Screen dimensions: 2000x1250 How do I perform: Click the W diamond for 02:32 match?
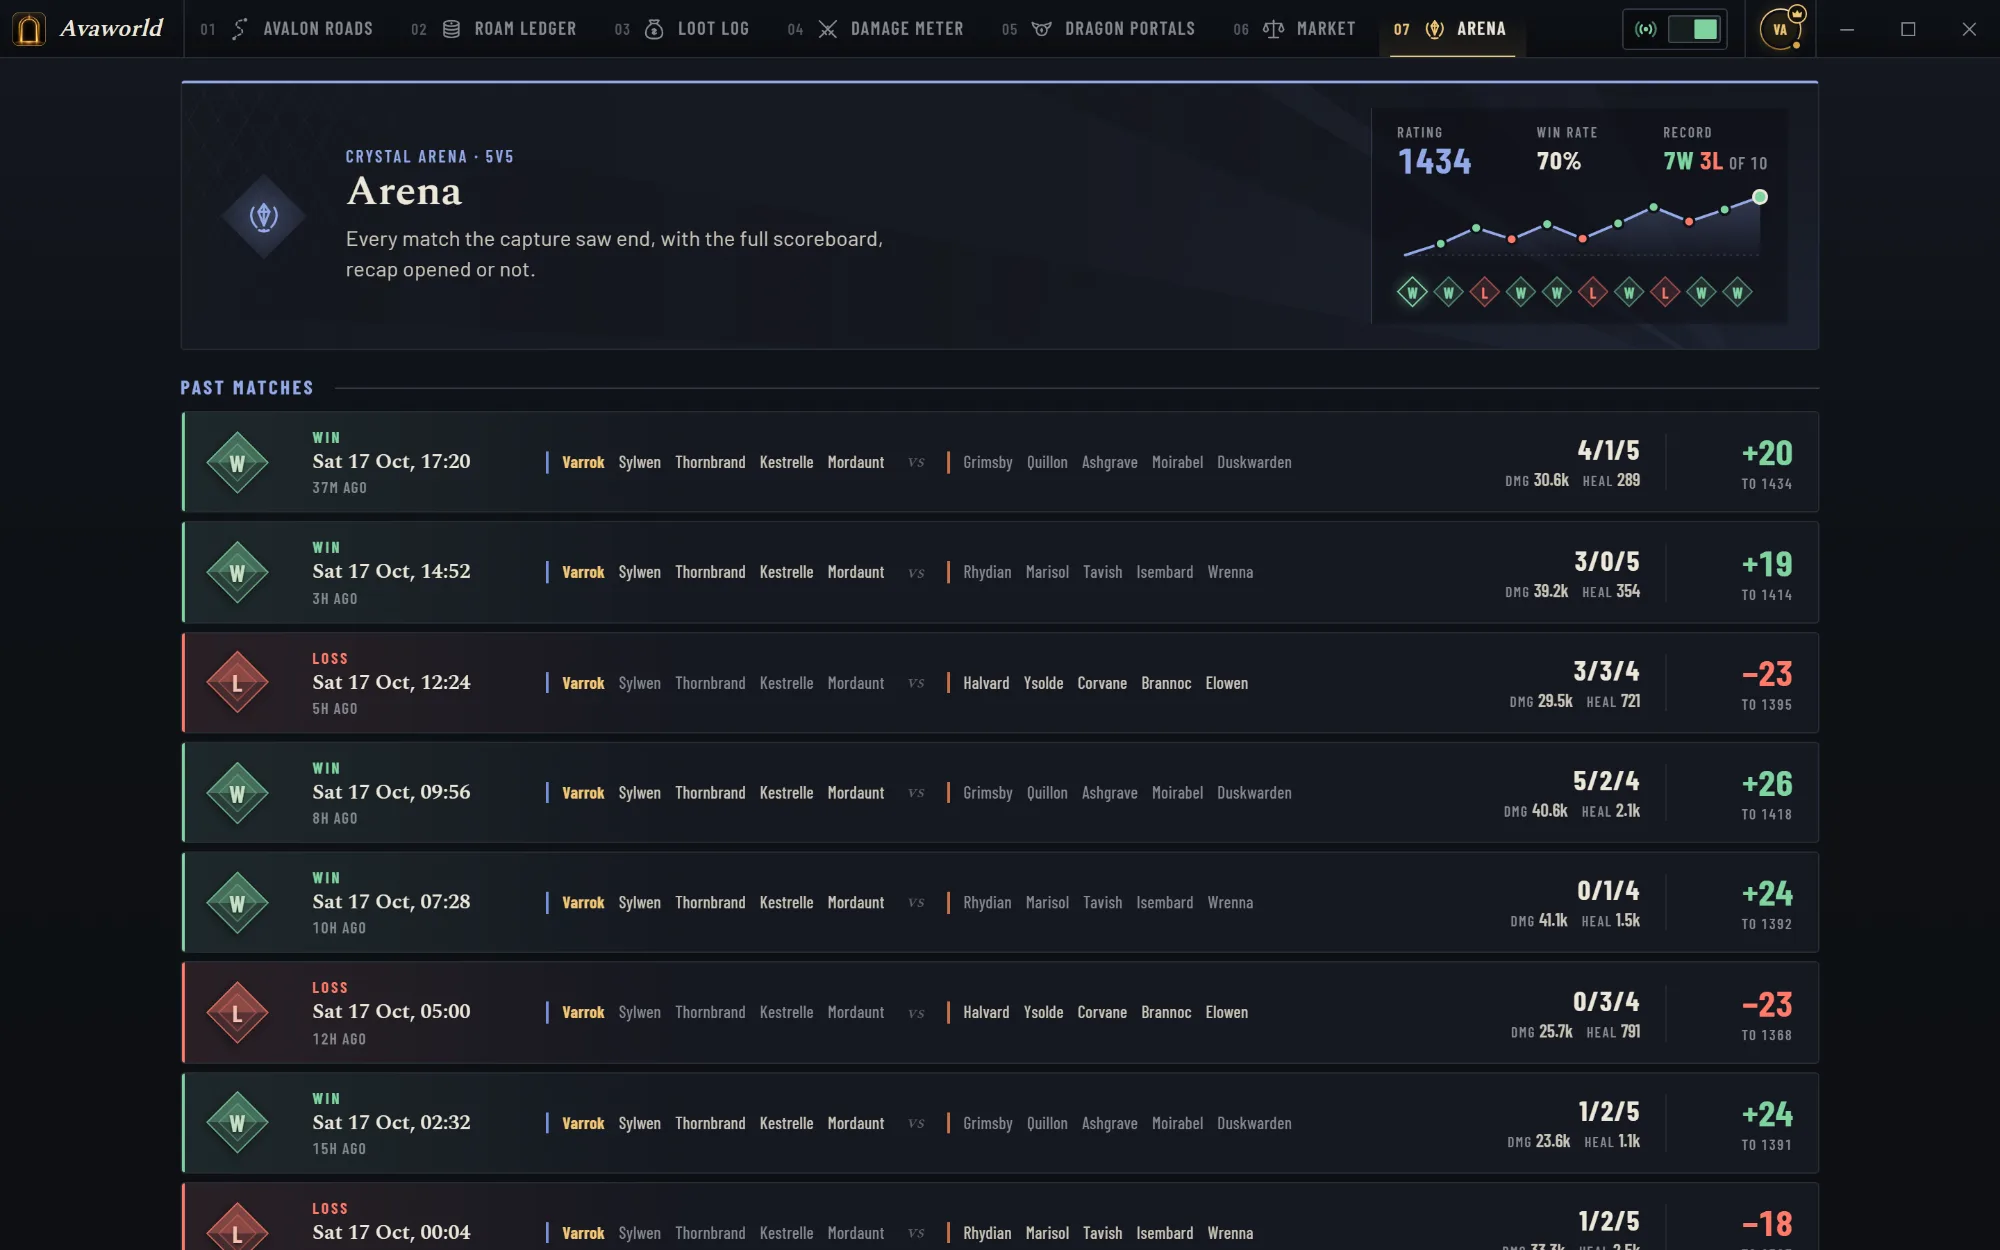pos(237,1123)
